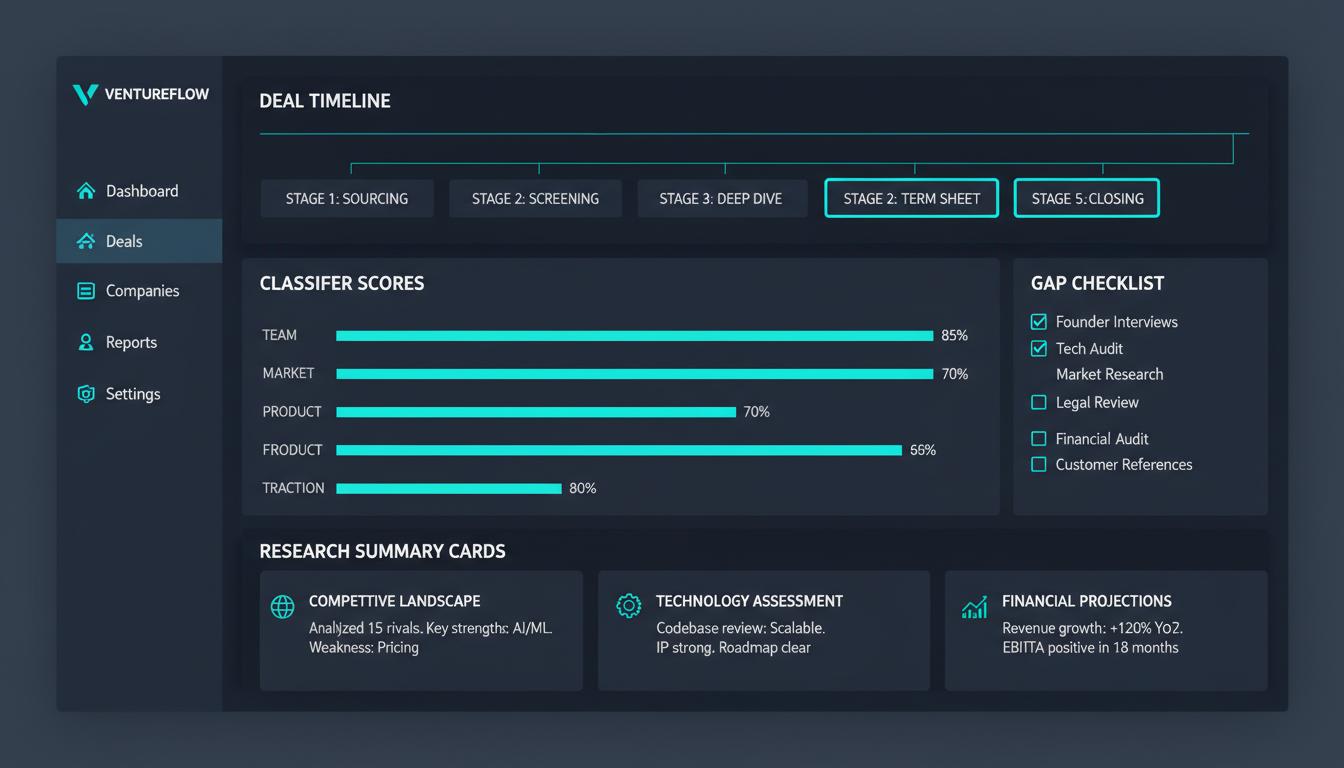Click the chart icon on Financial Projections card

[974, 606]
